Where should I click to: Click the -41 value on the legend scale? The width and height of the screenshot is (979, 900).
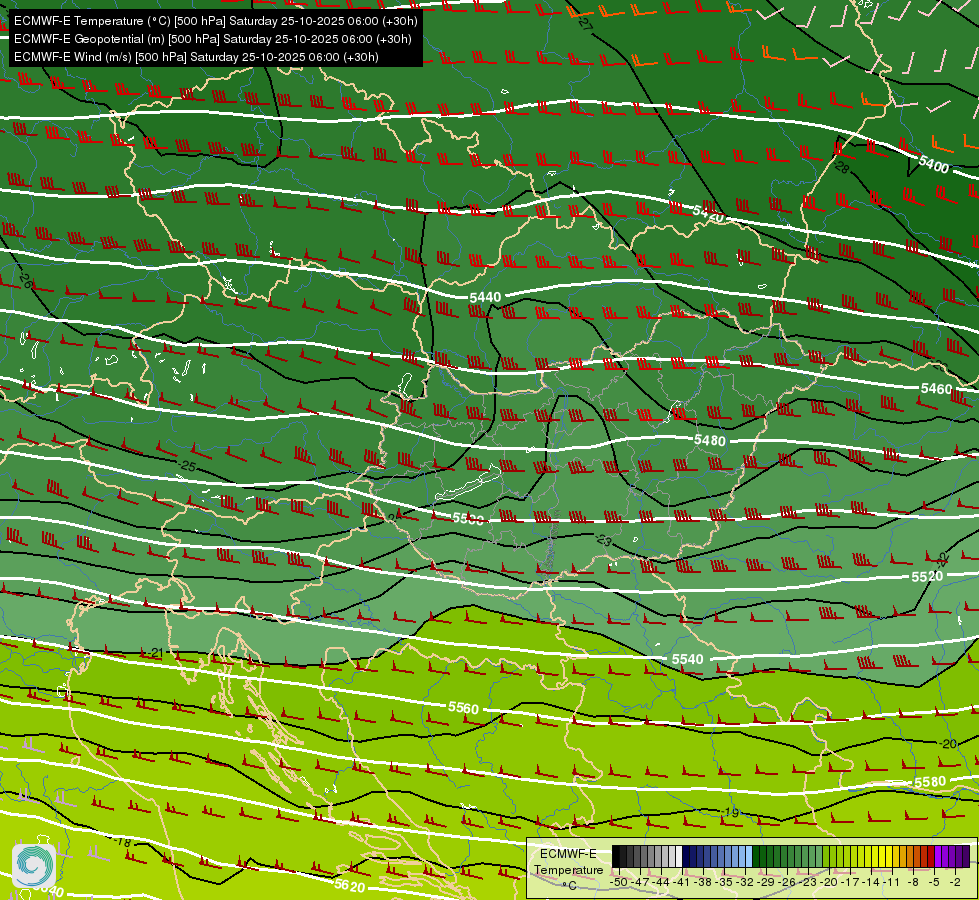pos(682,882)
